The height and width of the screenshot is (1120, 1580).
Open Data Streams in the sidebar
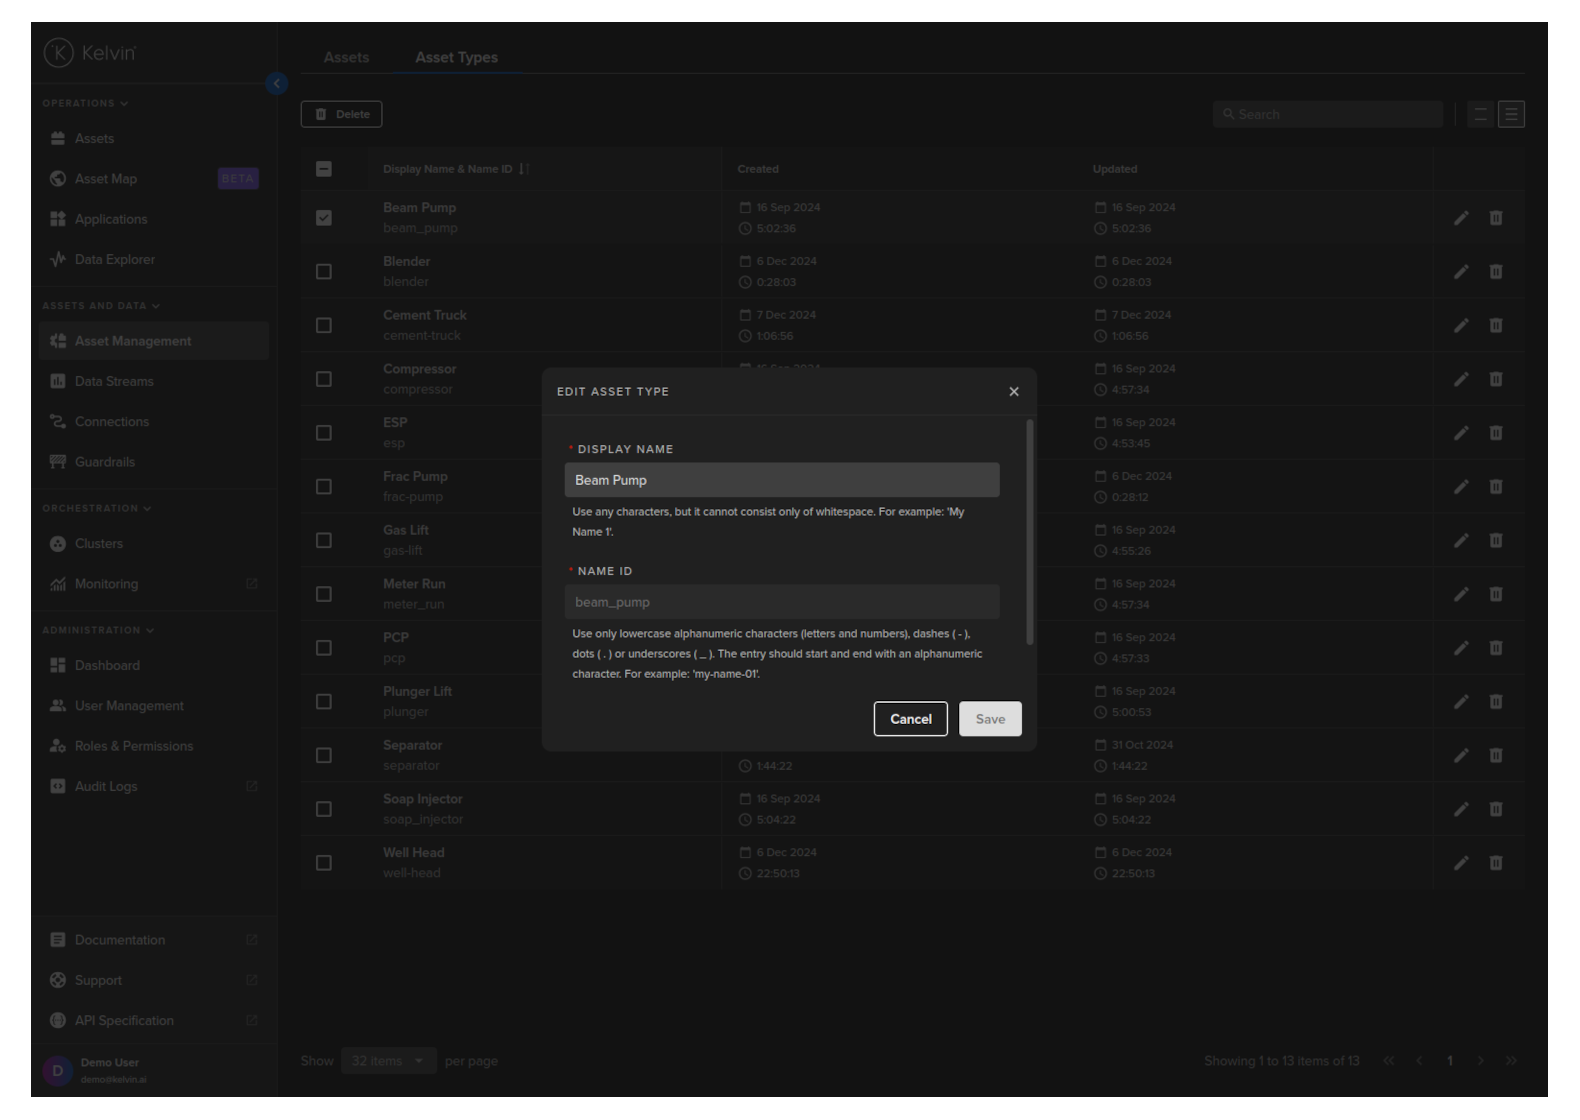pyautogui.click(x=114, y=381)
